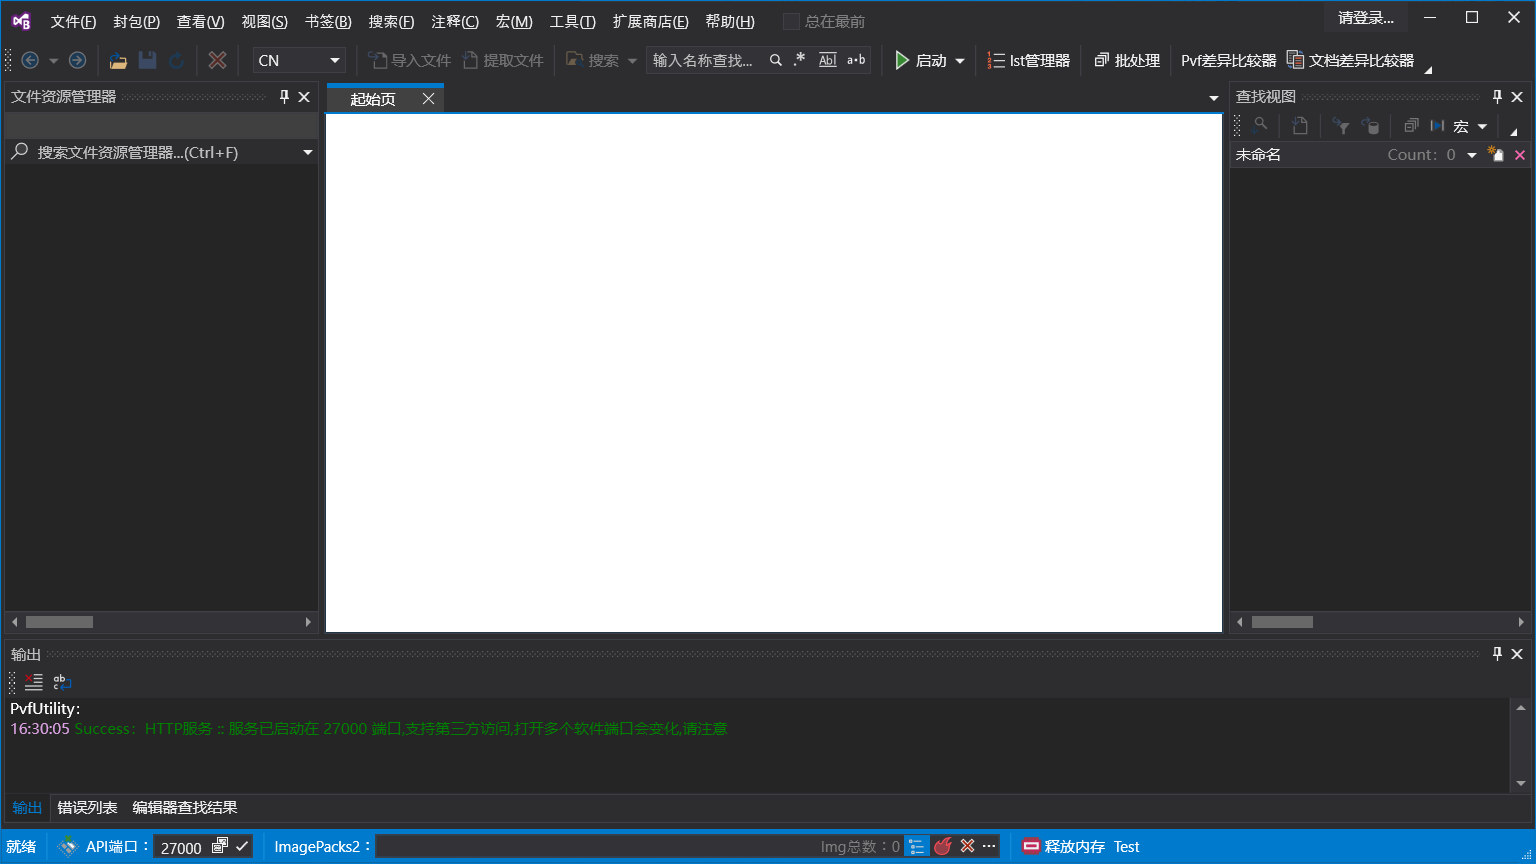The image size is (1536, 864).
Task: Click the magnifier icon in name search
Action: click(x=775, y=60)
